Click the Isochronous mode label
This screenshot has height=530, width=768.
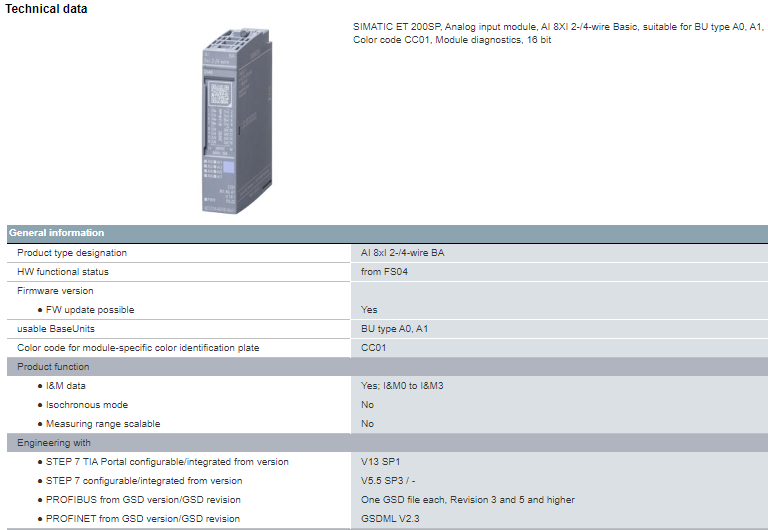coord(87,405)
